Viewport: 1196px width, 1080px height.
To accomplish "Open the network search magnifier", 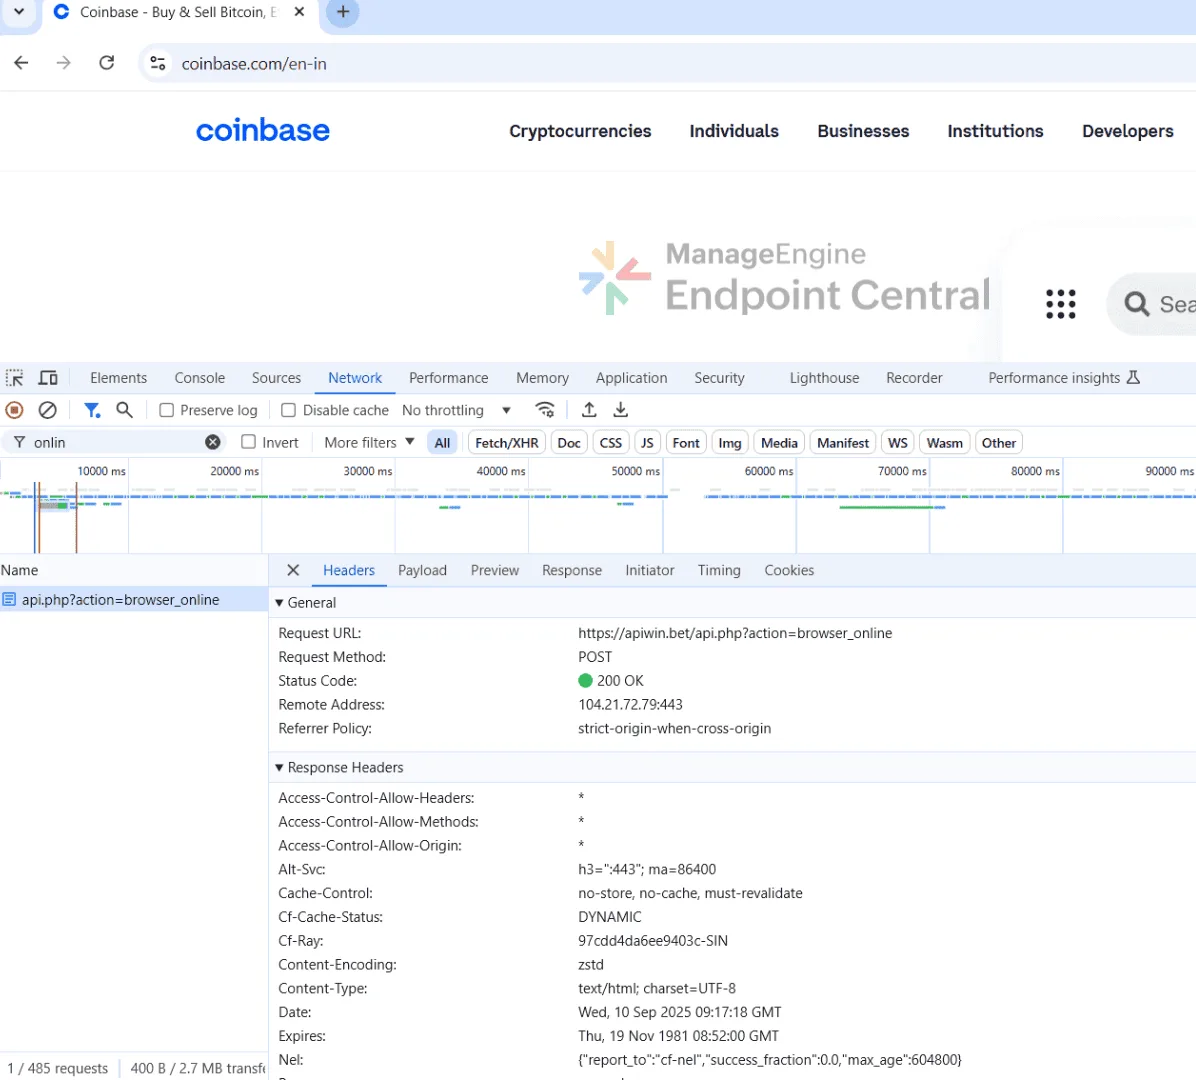I will point(124,410).
